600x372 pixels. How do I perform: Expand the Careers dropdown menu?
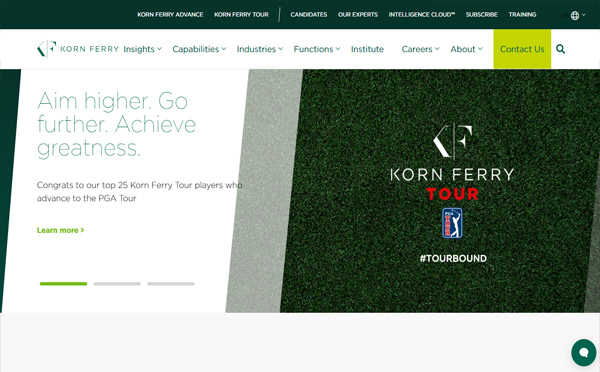tap(420, 49)
